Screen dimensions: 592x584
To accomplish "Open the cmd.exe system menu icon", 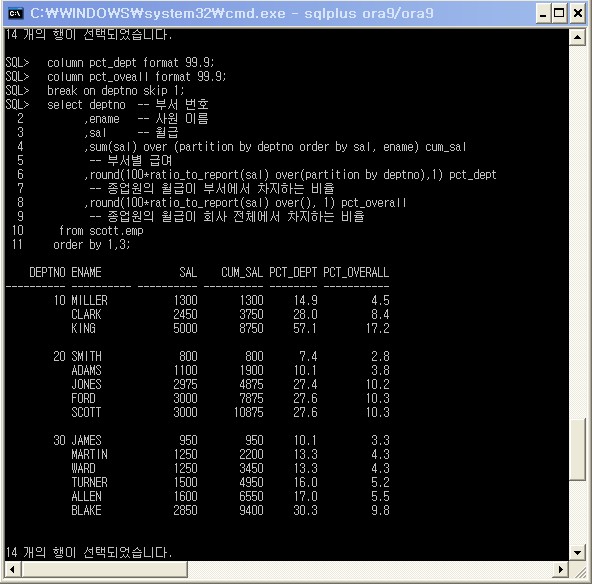I will tap(15, 14).
